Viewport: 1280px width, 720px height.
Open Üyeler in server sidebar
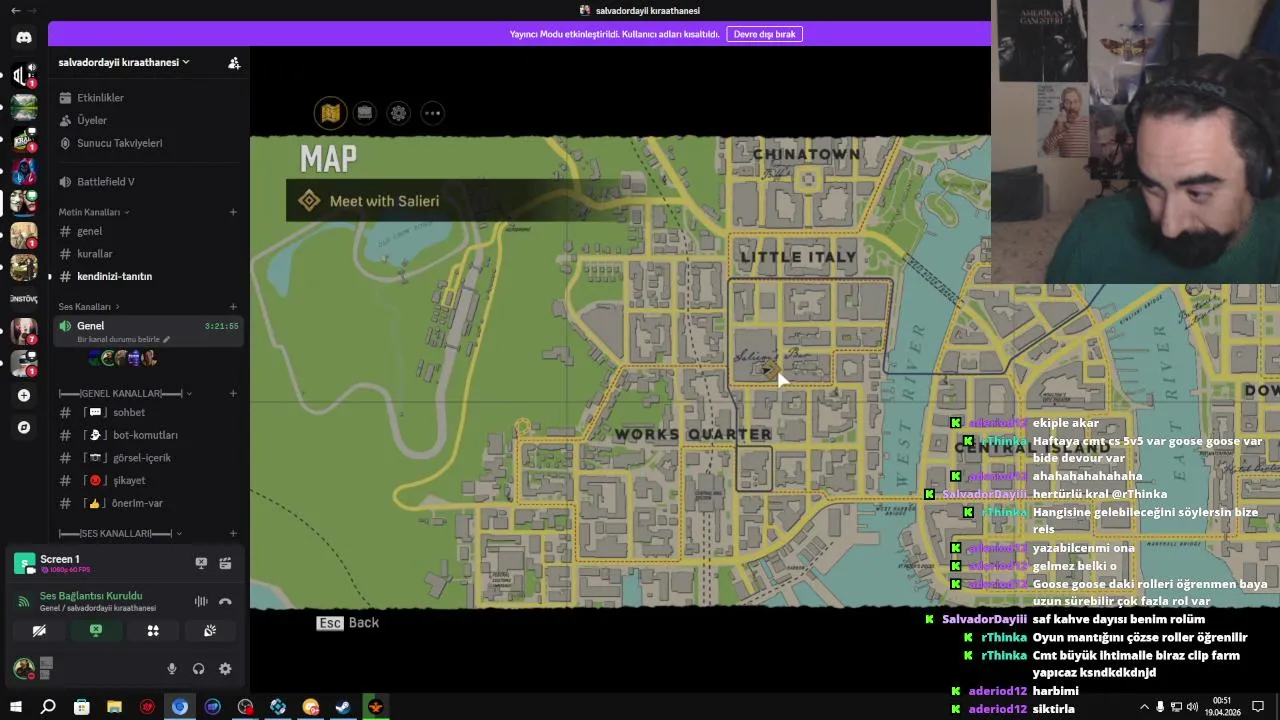pyautogui.click(x=148, y=120)
